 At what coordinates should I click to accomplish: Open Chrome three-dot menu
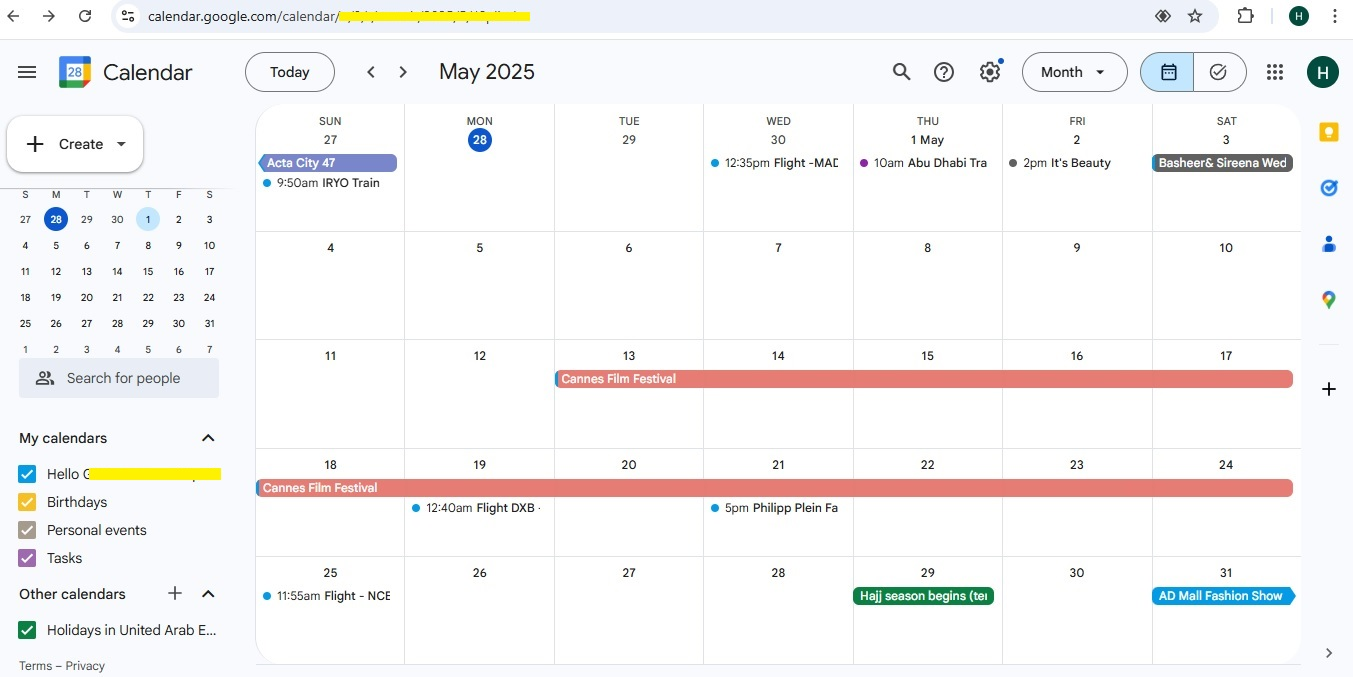[1335, 16]
